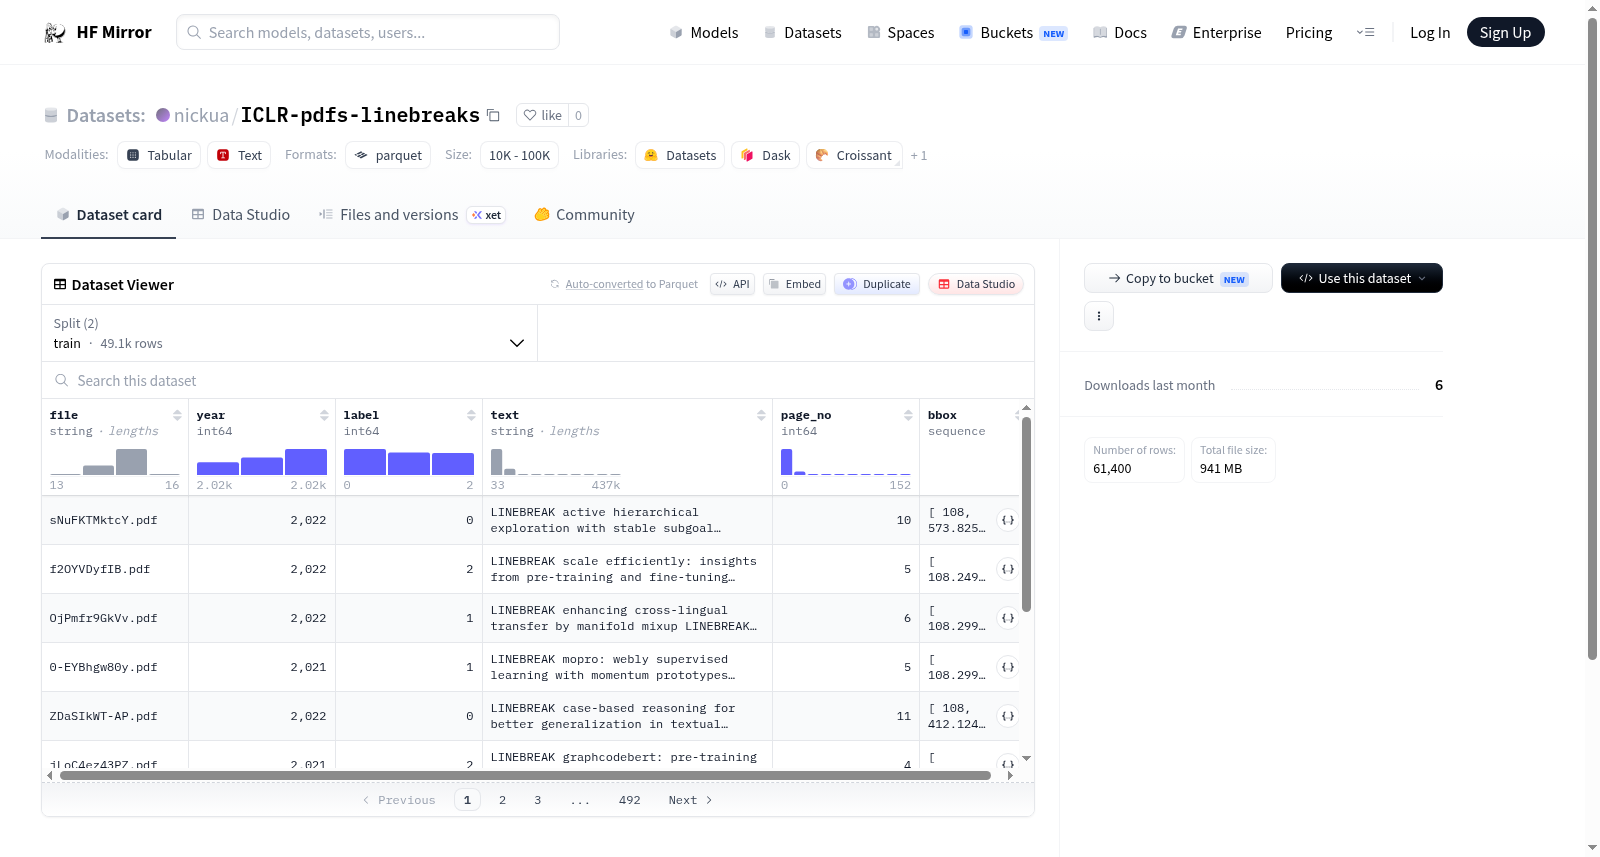Click Copy to bucket button
This screenshot has height=857, width=1600.
click(1178, 278)
